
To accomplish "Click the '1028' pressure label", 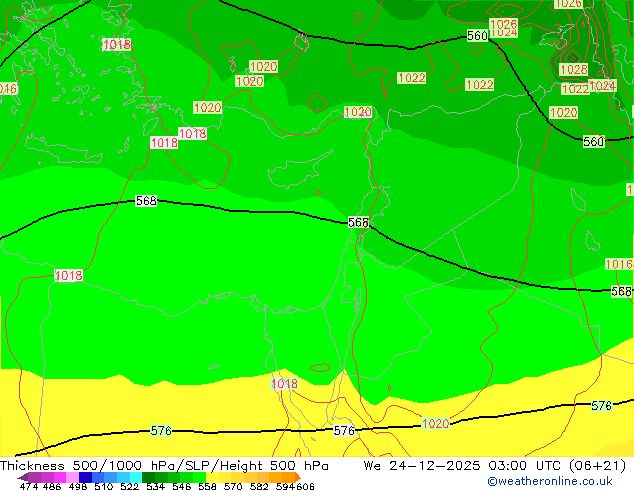I will [573, 69].
